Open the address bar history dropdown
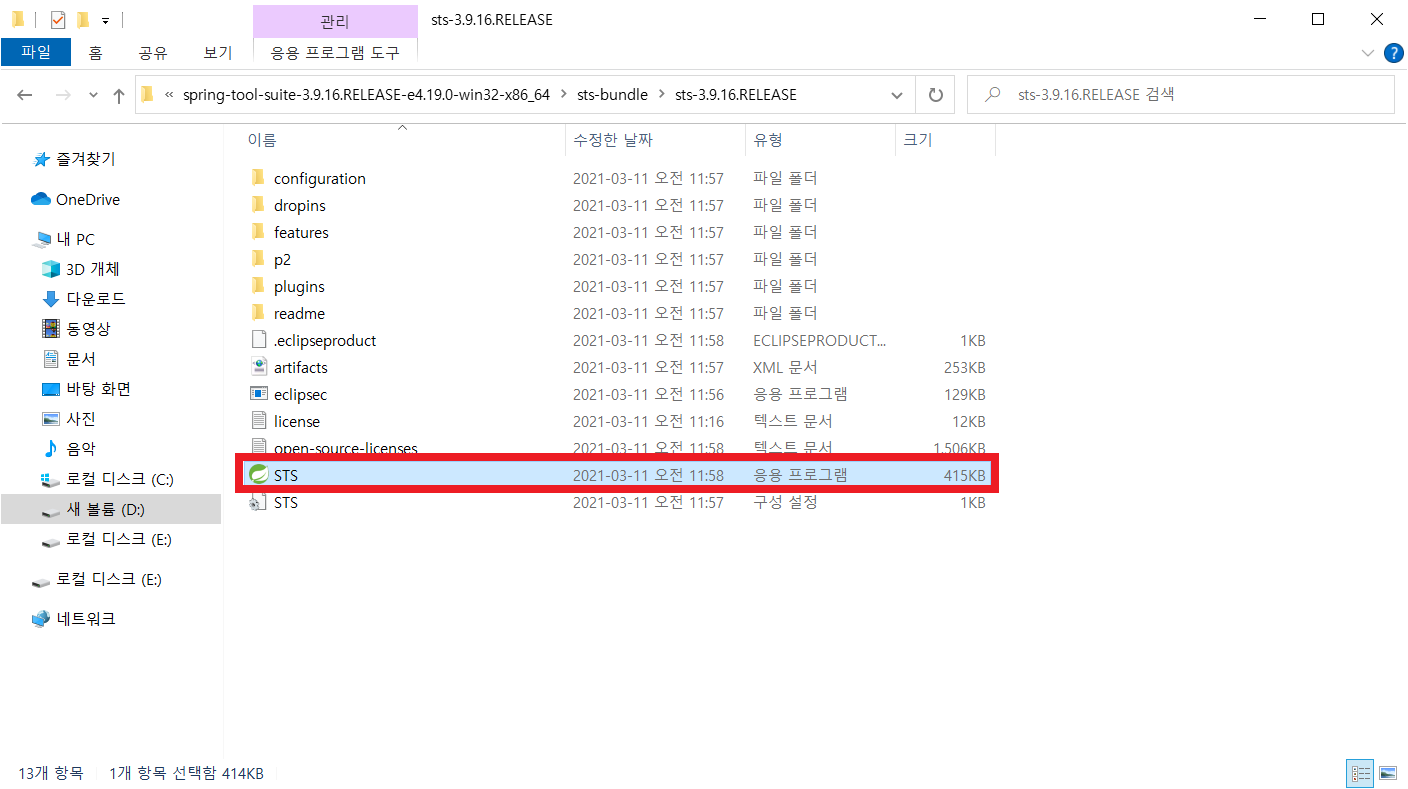The width and height of the screenshot is (1408, 789). 897,95
